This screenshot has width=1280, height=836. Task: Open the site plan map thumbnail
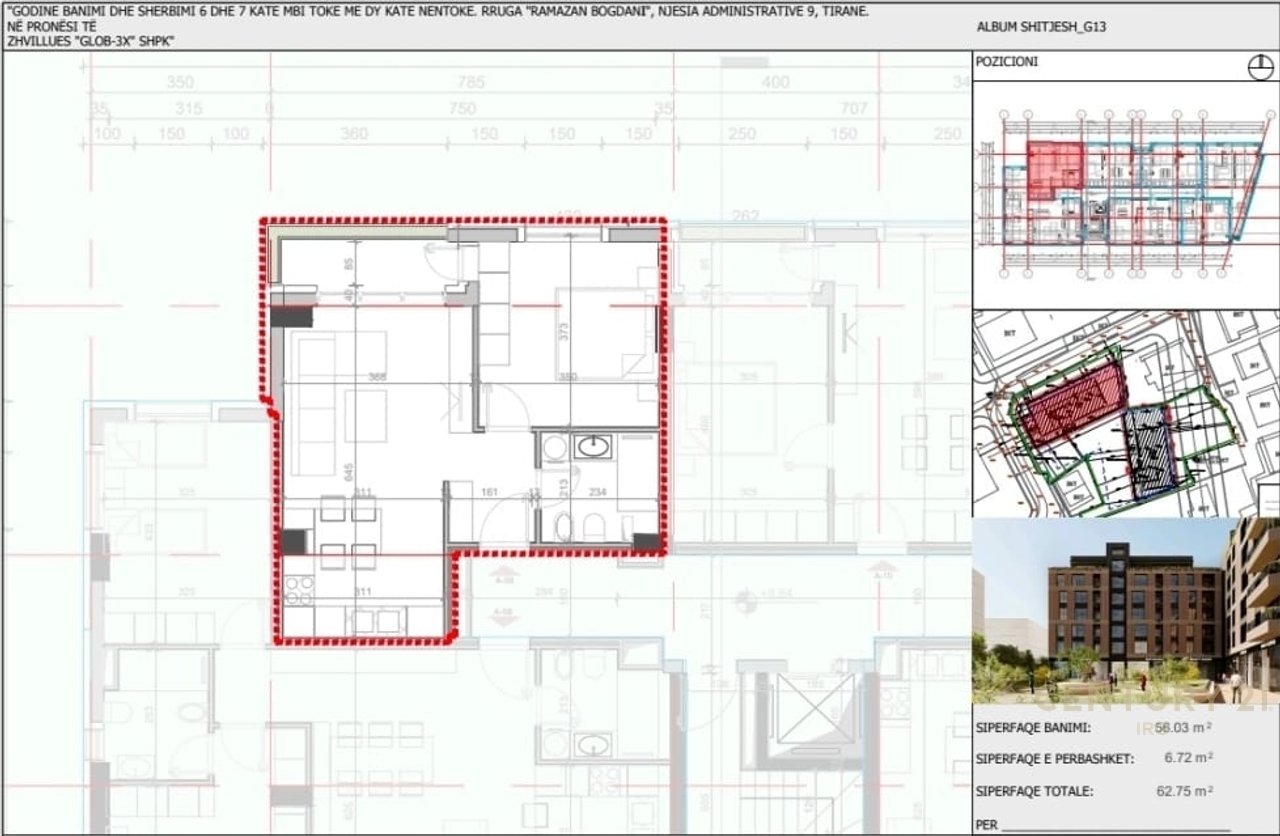(1125, 413)
